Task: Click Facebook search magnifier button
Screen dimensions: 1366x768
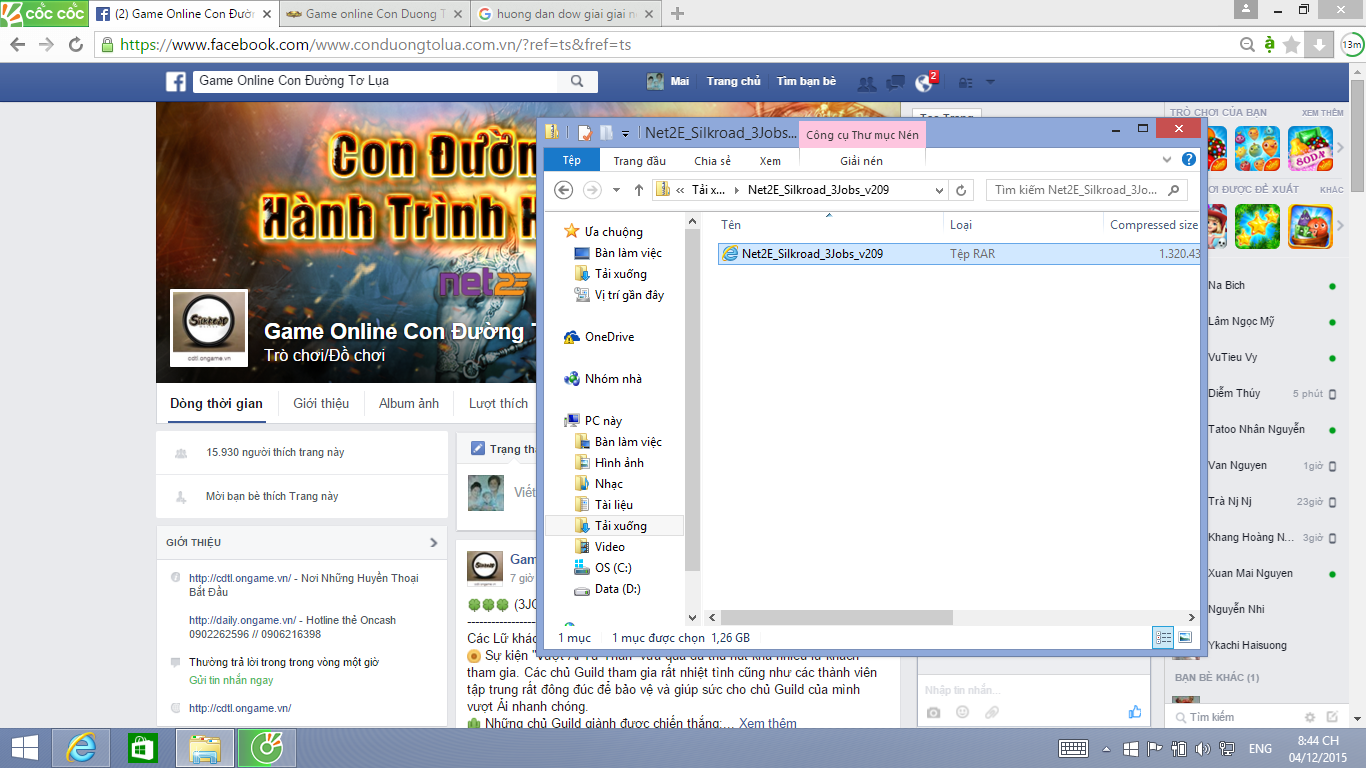Action: [577, 81]
